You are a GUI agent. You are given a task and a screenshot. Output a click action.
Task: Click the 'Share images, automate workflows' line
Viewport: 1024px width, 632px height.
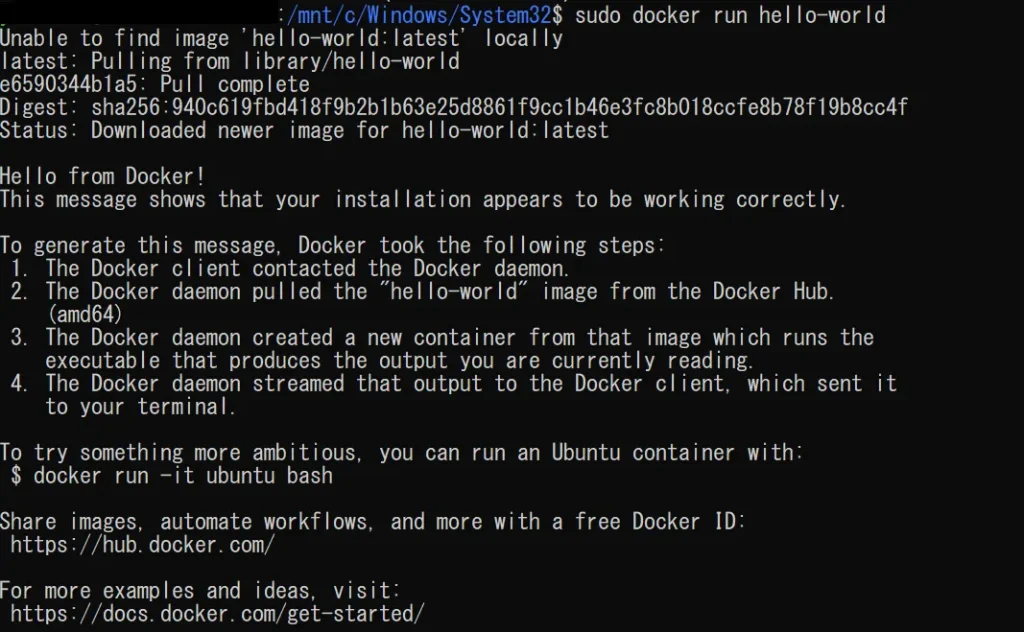[373, 522]
